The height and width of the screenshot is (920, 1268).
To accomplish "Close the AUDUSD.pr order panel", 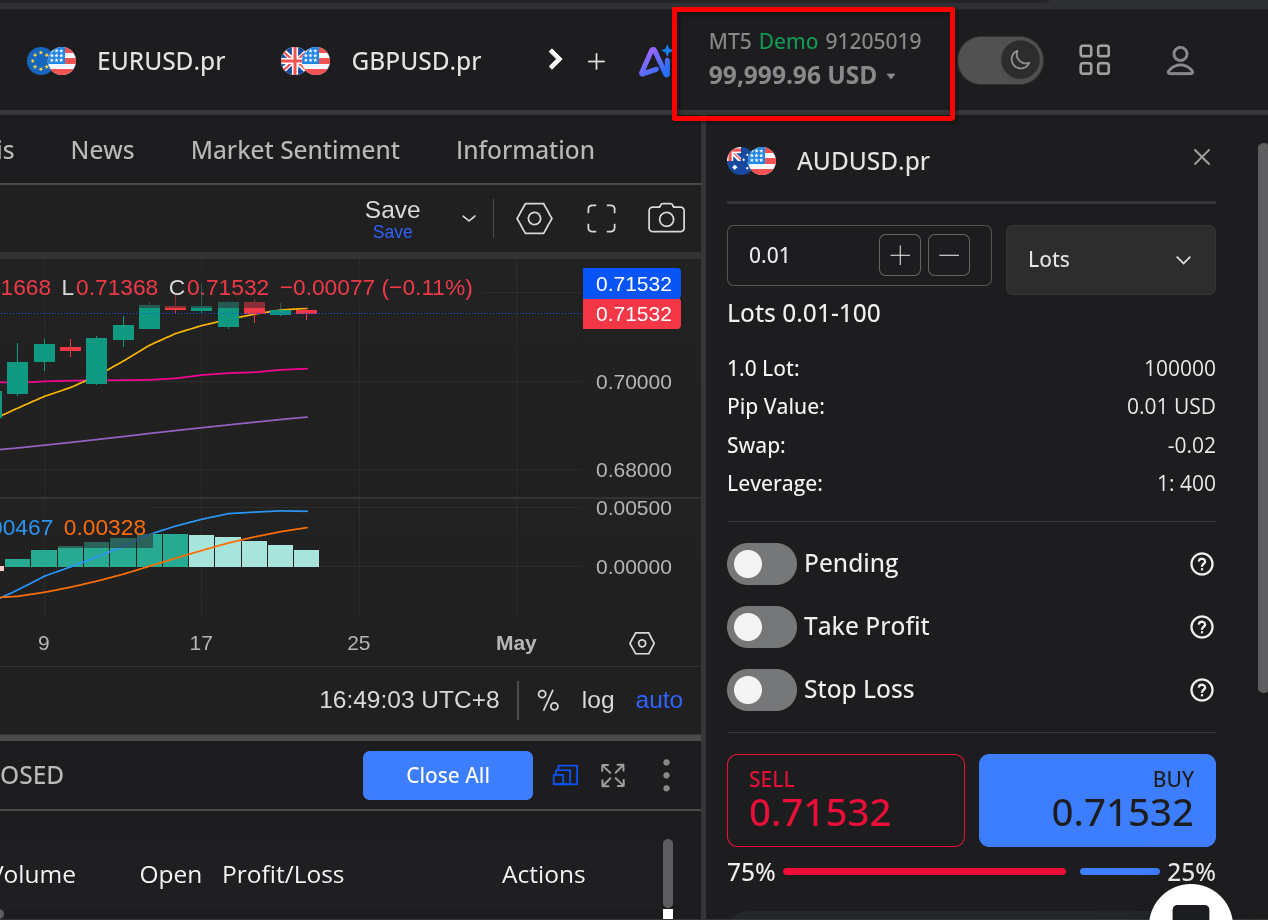I will click(1202, 158).
